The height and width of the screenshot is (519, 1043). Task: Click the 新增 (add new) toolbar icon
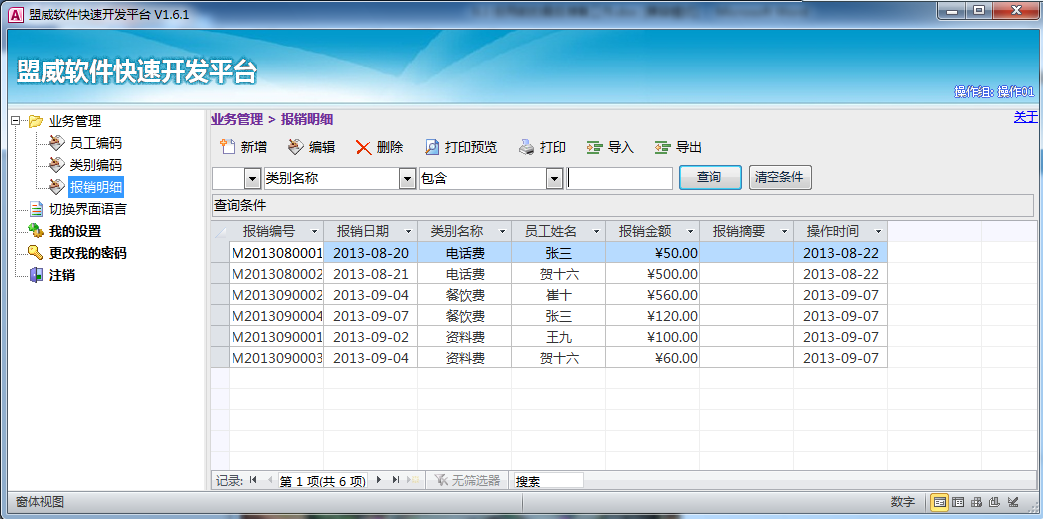tap(228, 147)
